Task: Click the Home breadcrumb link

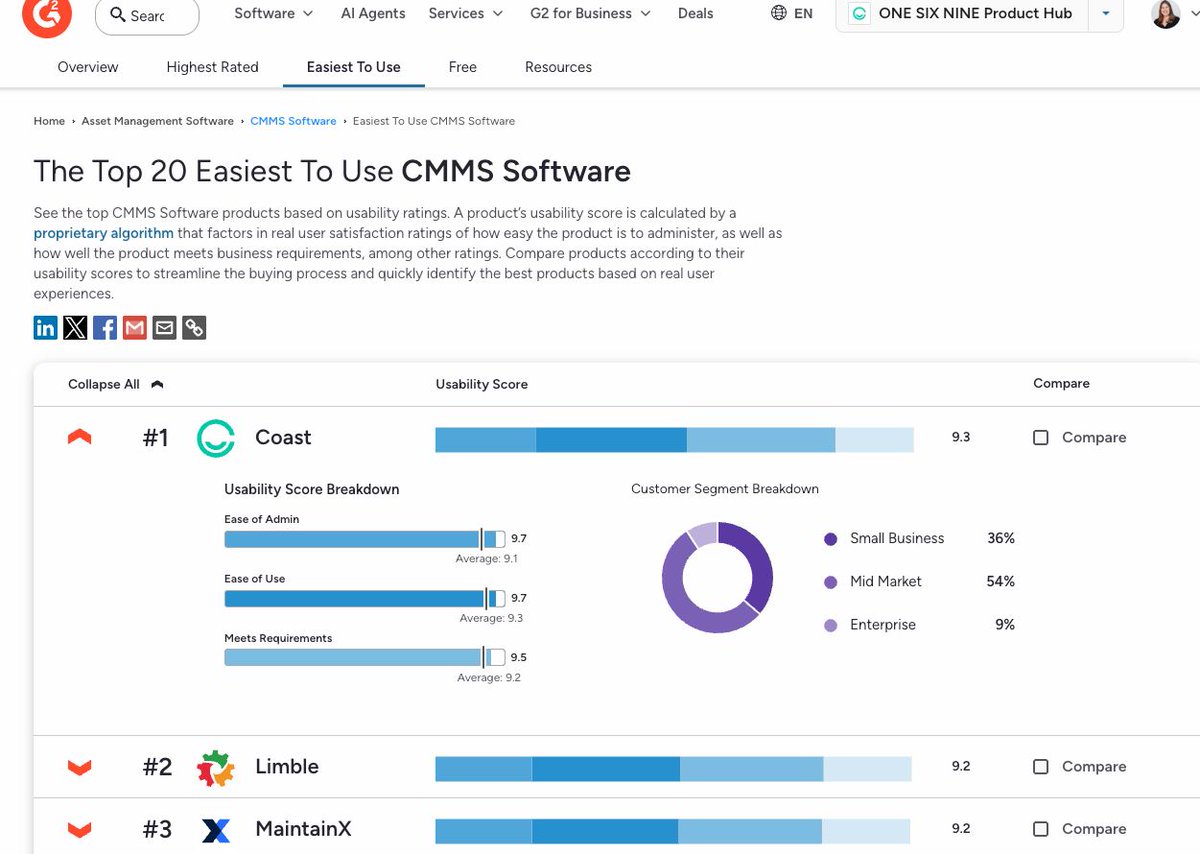Action: (x=49, y=121)
